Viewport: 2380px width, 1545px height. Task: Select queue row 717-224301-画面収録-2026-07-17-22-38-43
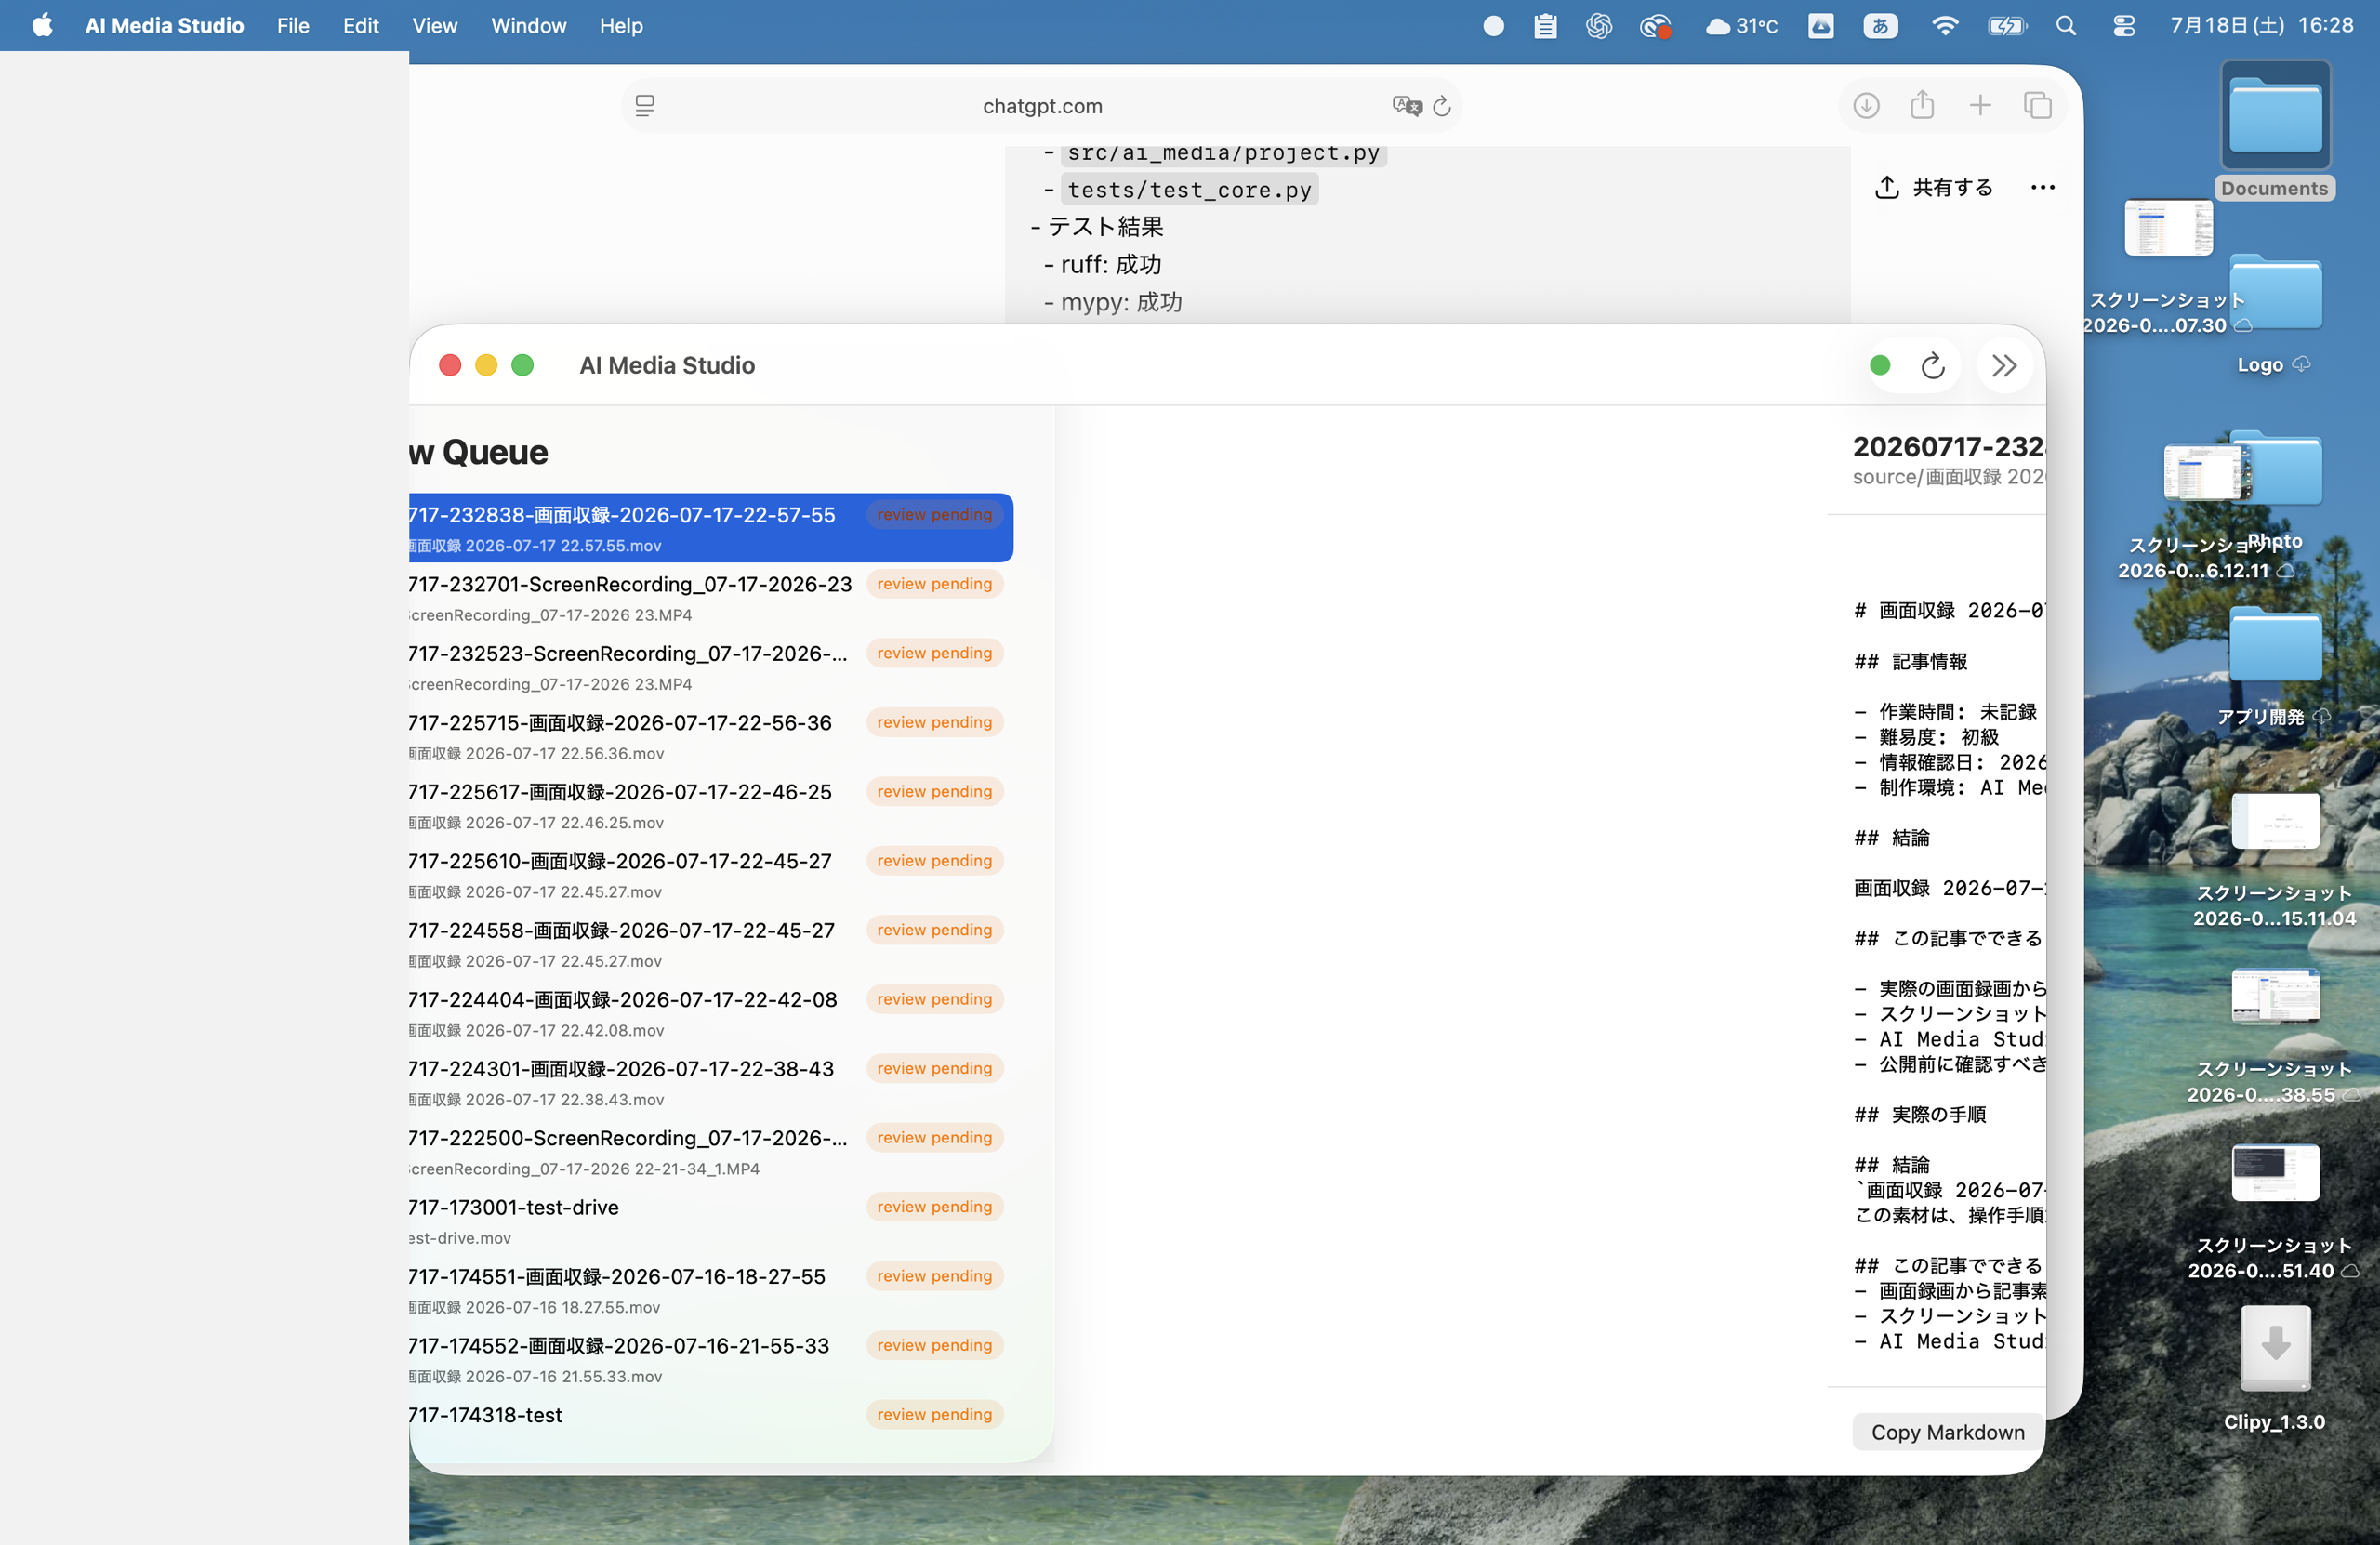[711, 1082]
